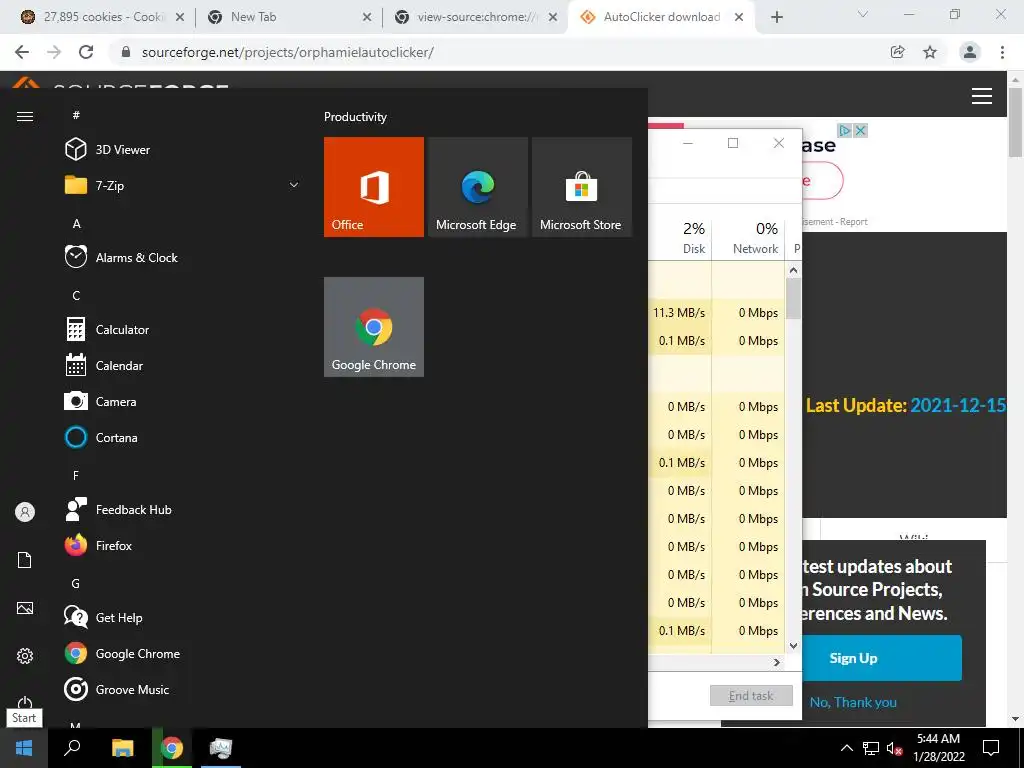The height and width of the screenshot is (768, 1024).
Task: Open Settings gear in Start sidebar
Action: [x=25, y=656]
